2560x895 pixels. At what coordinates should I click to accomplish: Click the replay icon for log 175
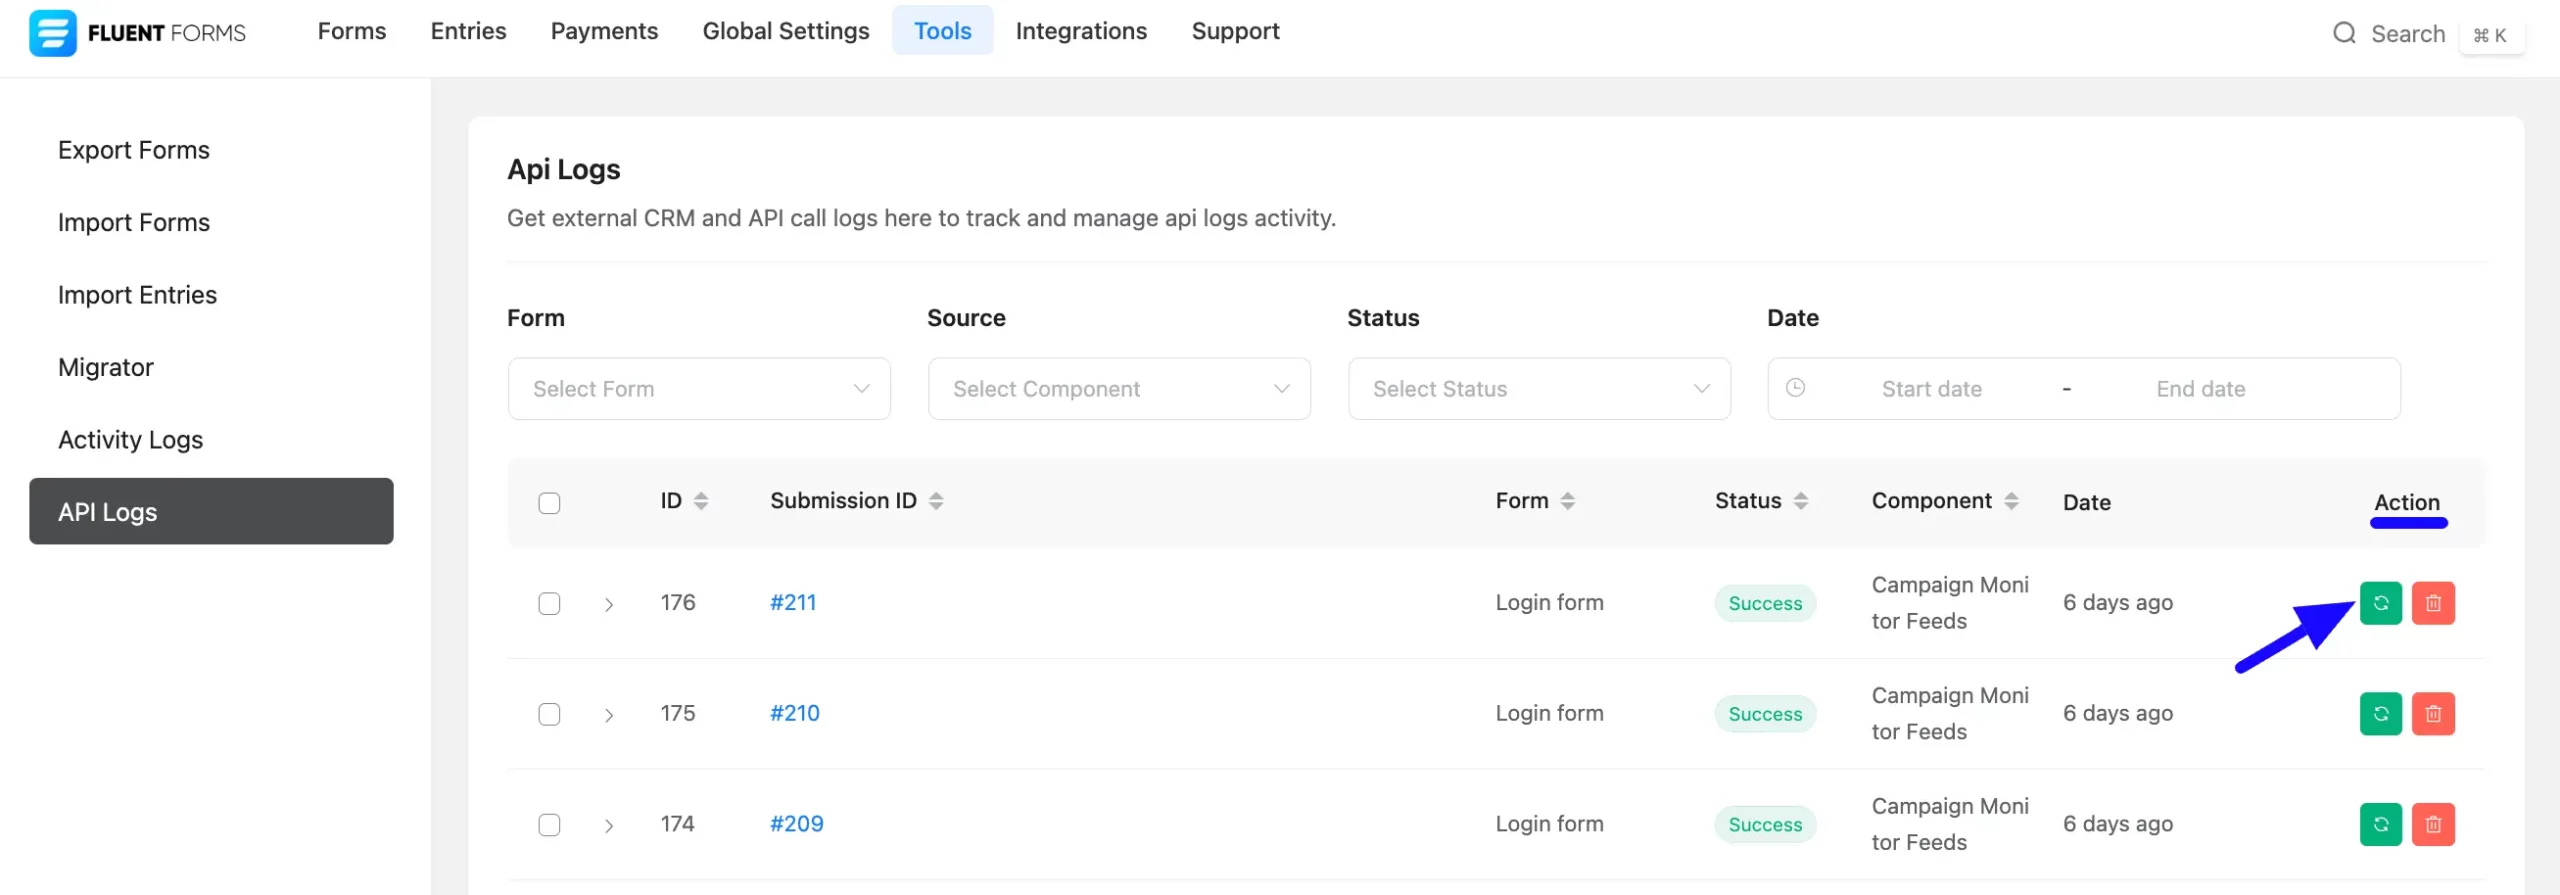(2381, 714)
